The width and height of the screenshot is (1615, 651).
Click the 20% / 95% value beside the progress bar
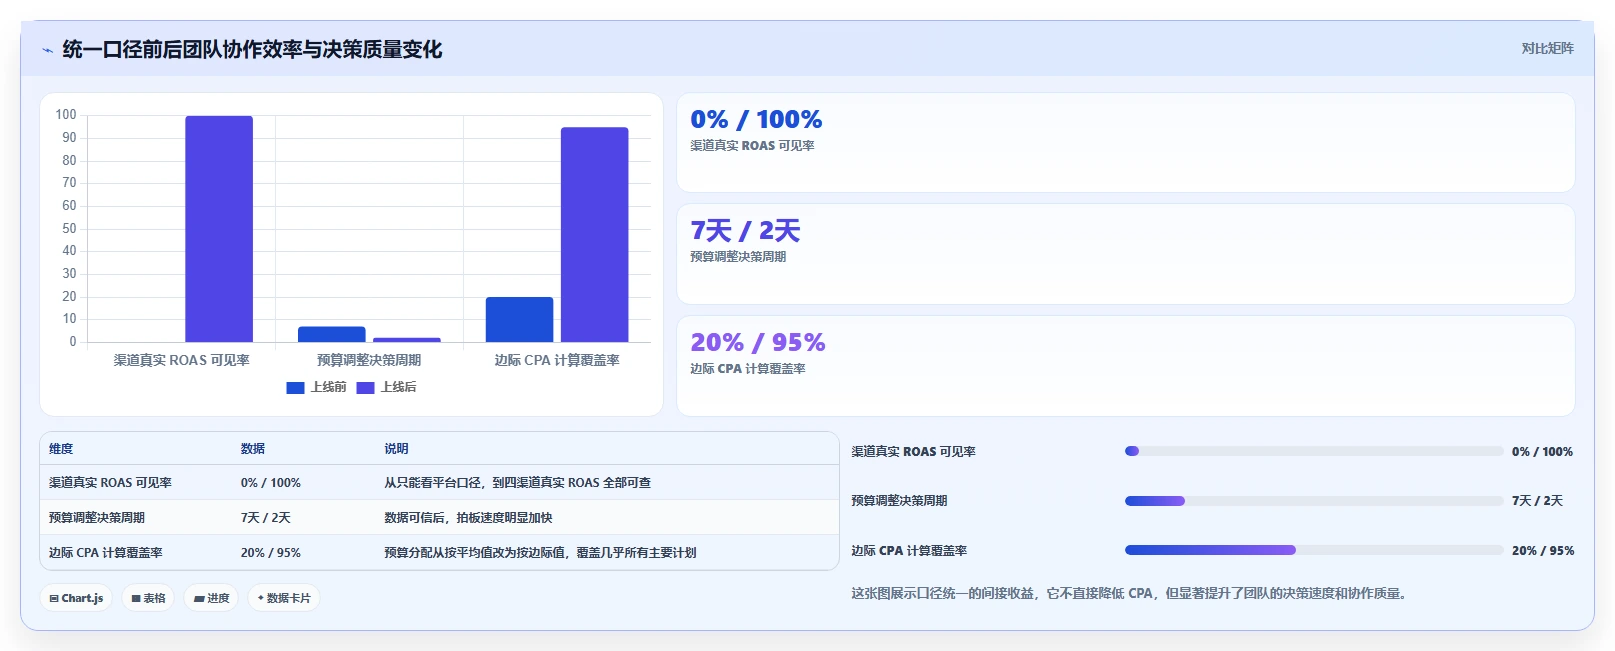[1543, 551]
